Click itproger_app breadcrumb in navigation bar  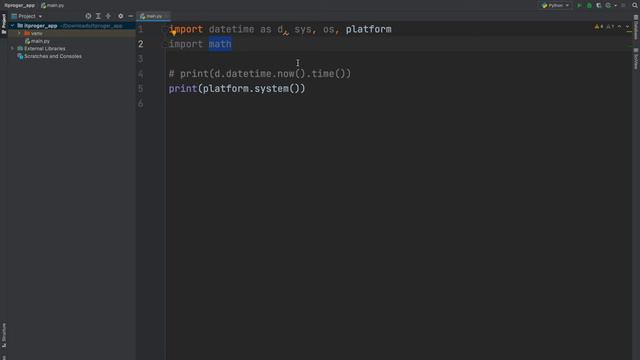tap(19, 5)
